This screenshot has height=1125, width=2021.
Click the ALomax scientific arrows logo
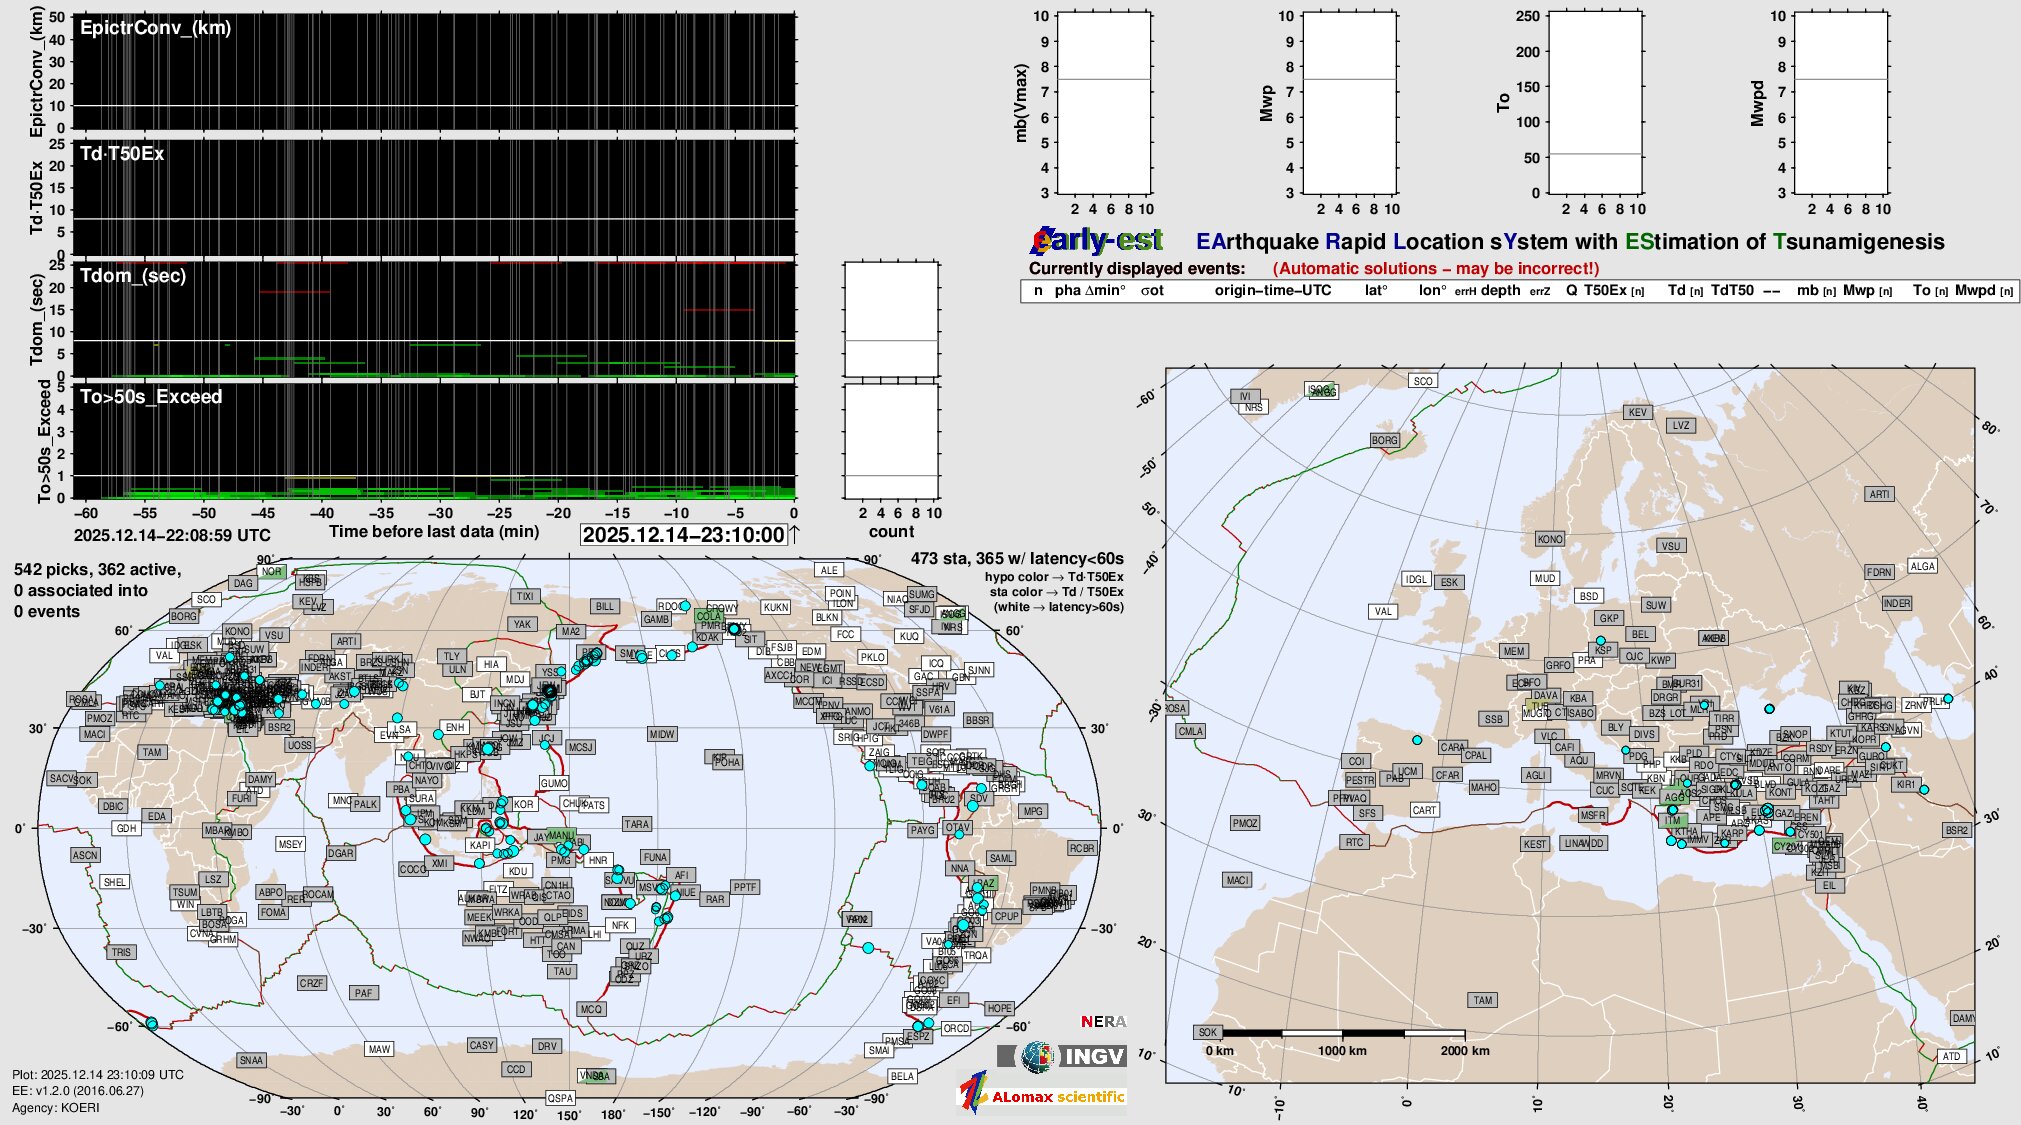974,1093
